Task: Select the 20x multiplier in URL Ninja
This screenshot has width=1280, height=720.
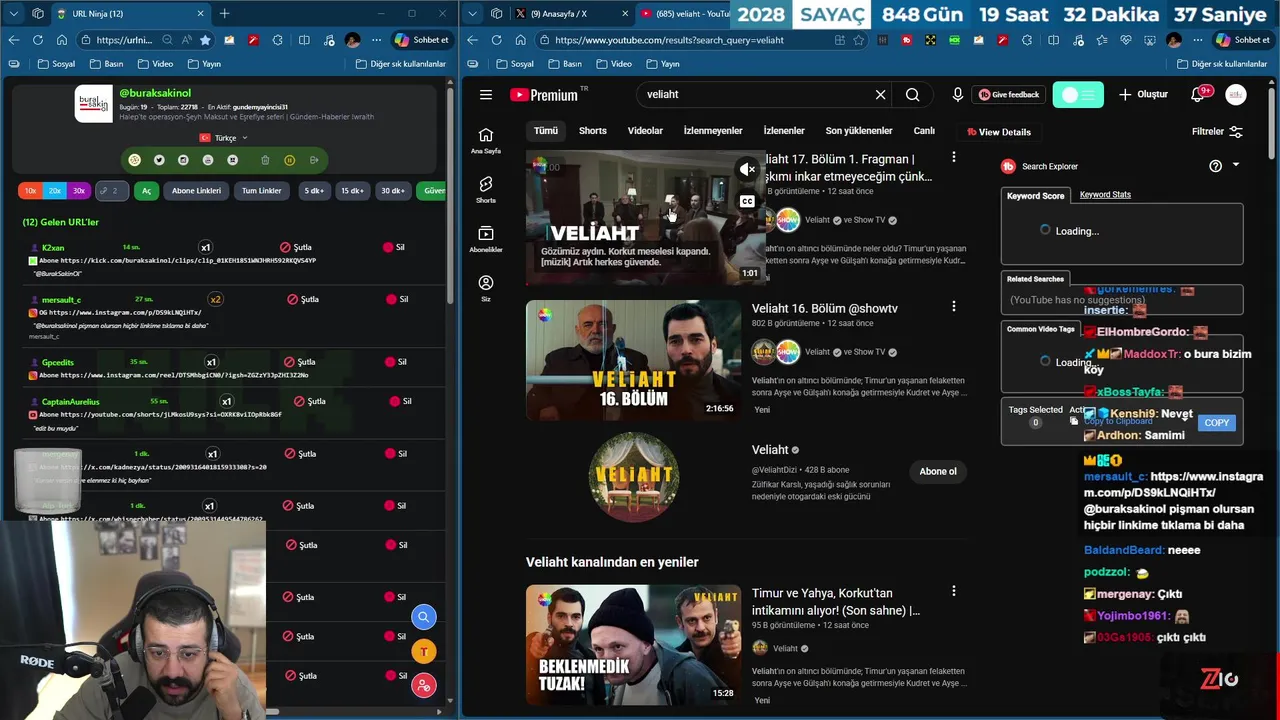Action: click(55, 190)
